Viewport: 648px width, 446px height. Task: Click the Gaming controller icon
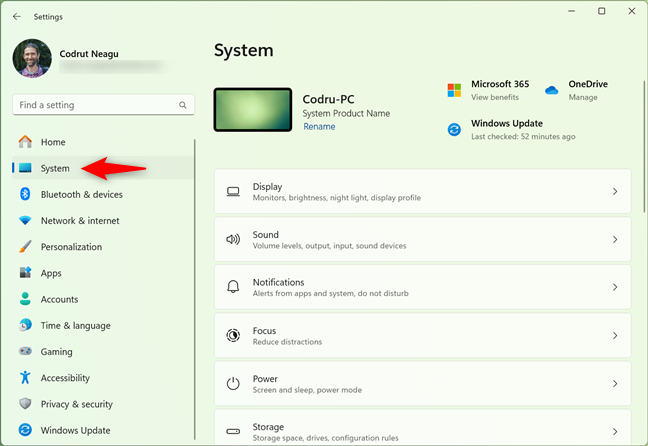(25, 351)
